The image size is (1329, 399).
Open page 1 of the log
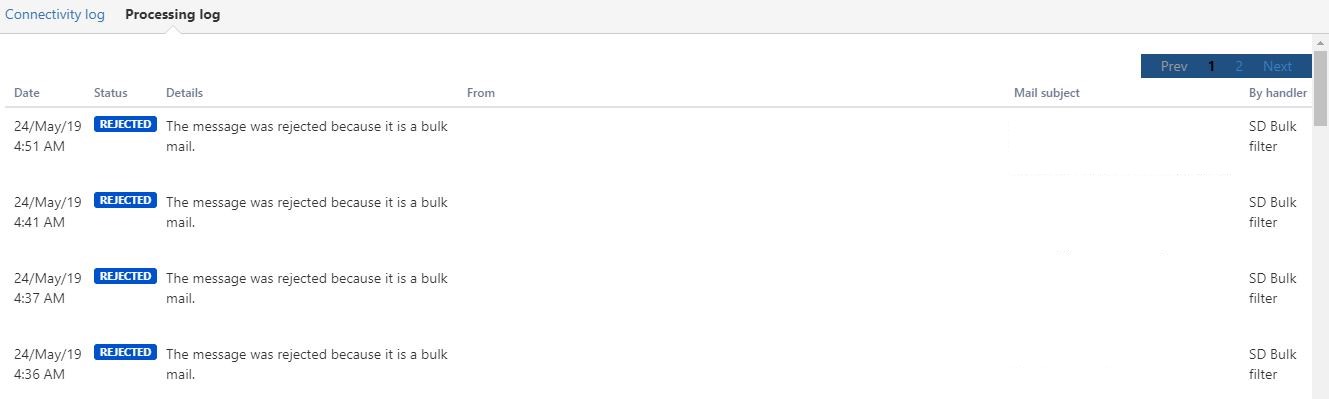click(1211, 66)
